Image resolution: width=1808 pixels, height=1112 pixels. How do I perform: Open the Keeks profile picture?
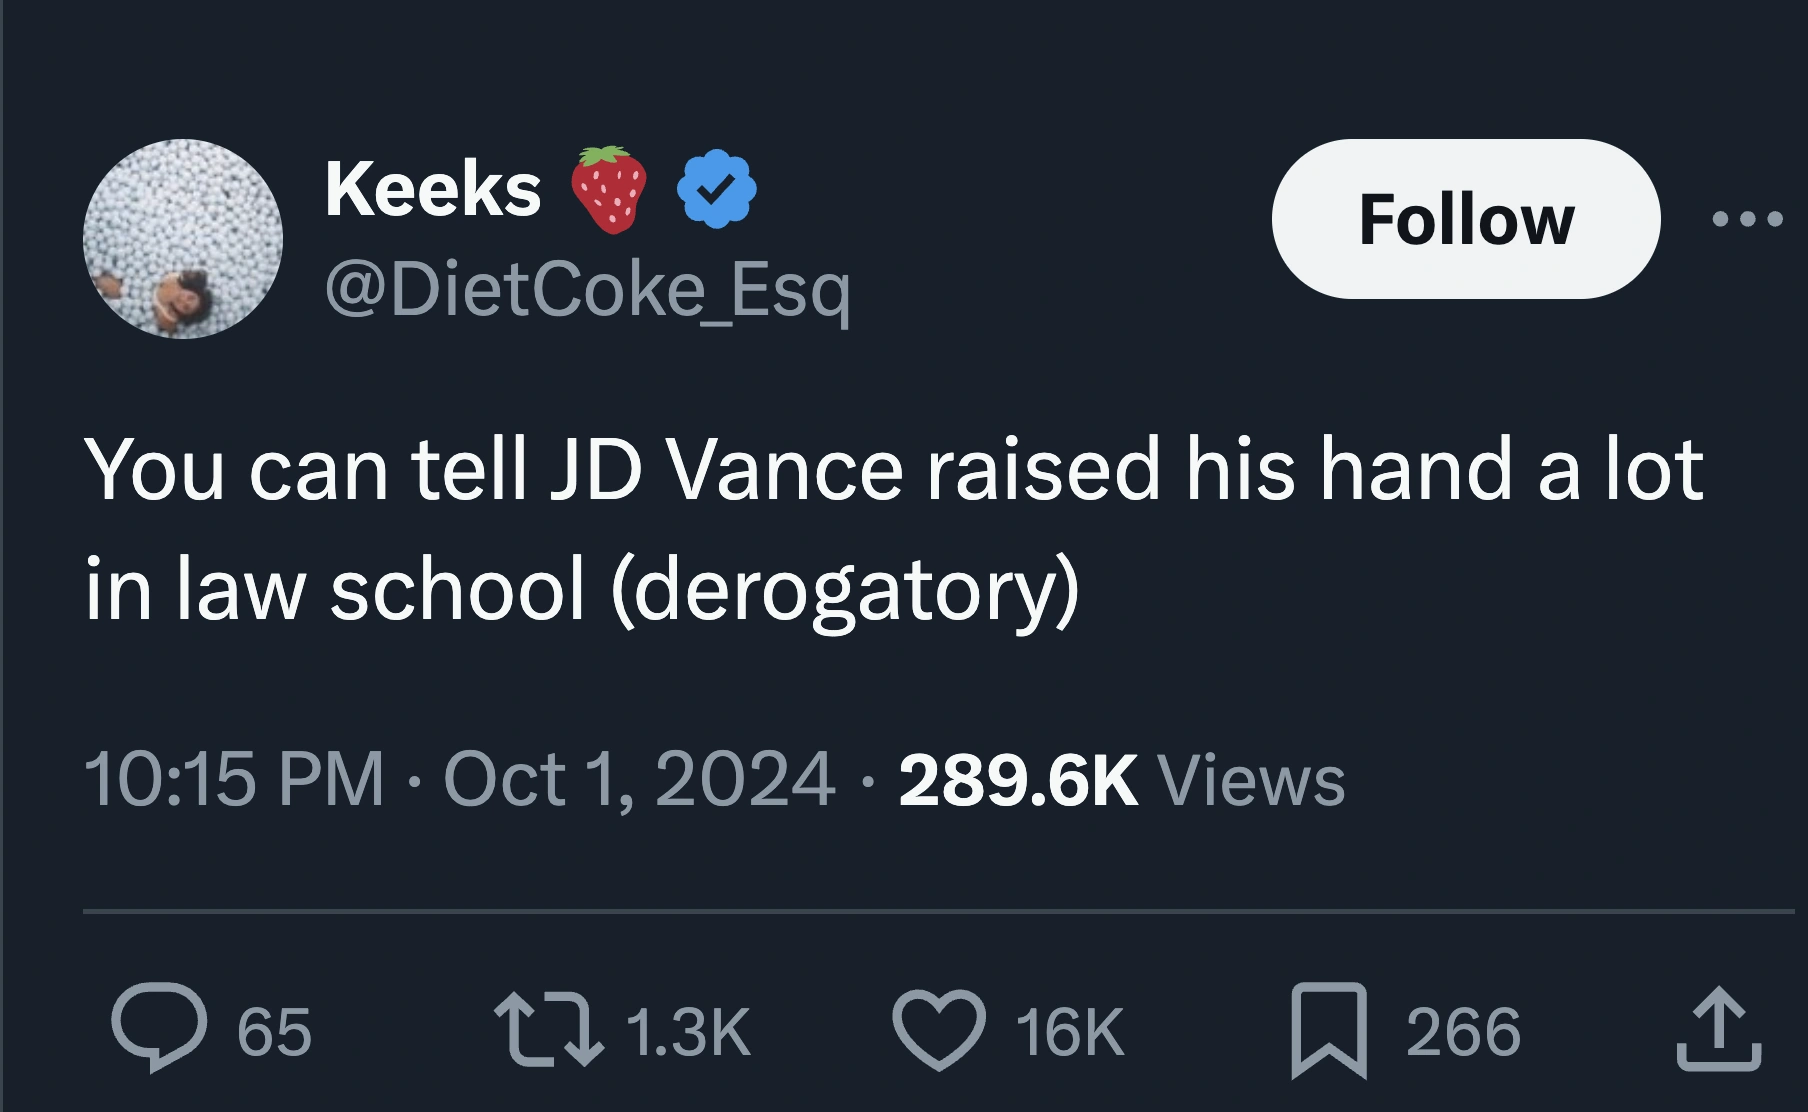pos(183,239)
